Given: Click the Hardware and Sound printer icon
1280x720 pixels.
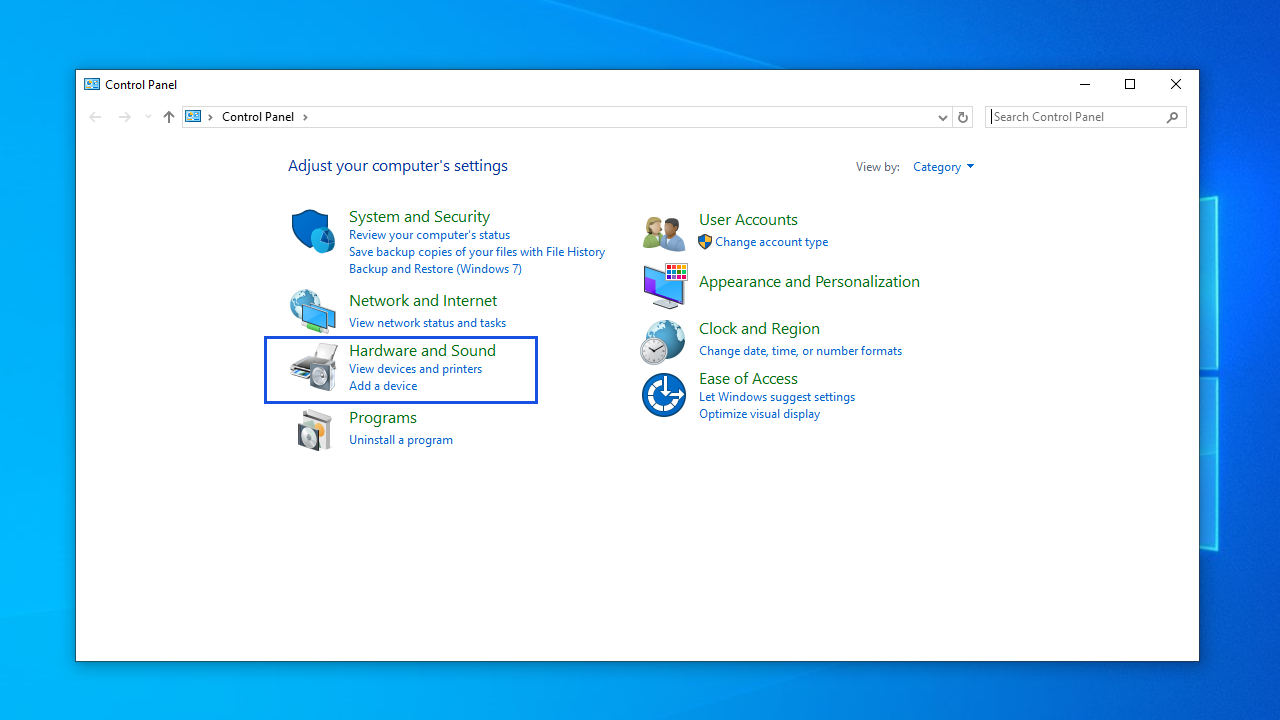Looking at the screenshot, I should point(313,367).
